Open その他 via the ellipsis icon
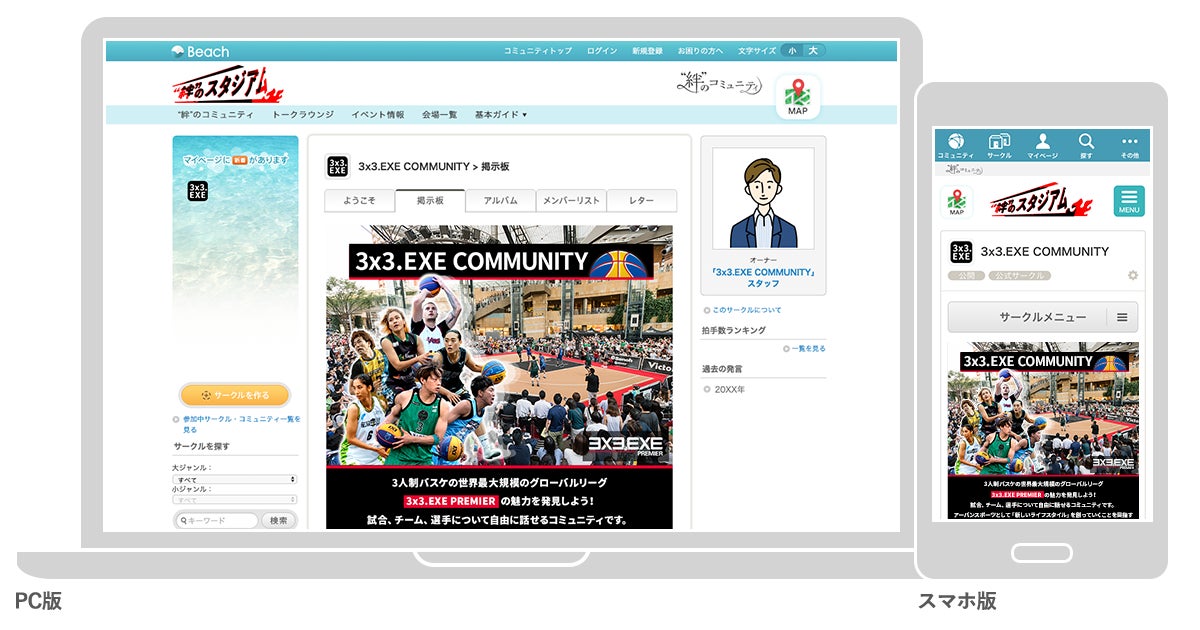Screen dimensions: 1200x630 [x=1128, y=141]
